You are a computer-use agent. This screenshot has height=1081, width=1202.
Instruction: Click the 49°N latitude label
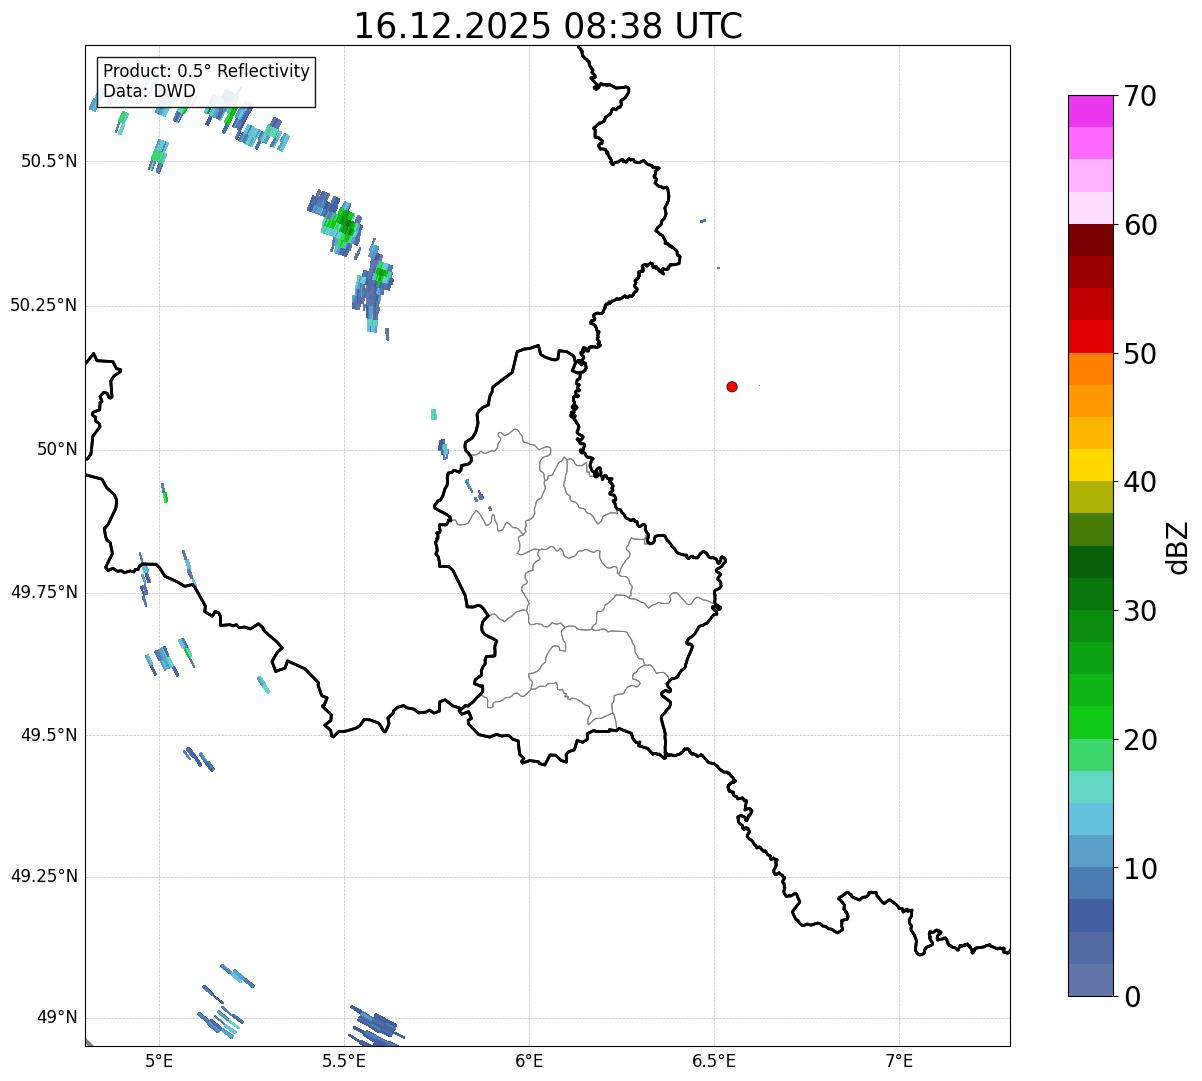(57, 1018)
